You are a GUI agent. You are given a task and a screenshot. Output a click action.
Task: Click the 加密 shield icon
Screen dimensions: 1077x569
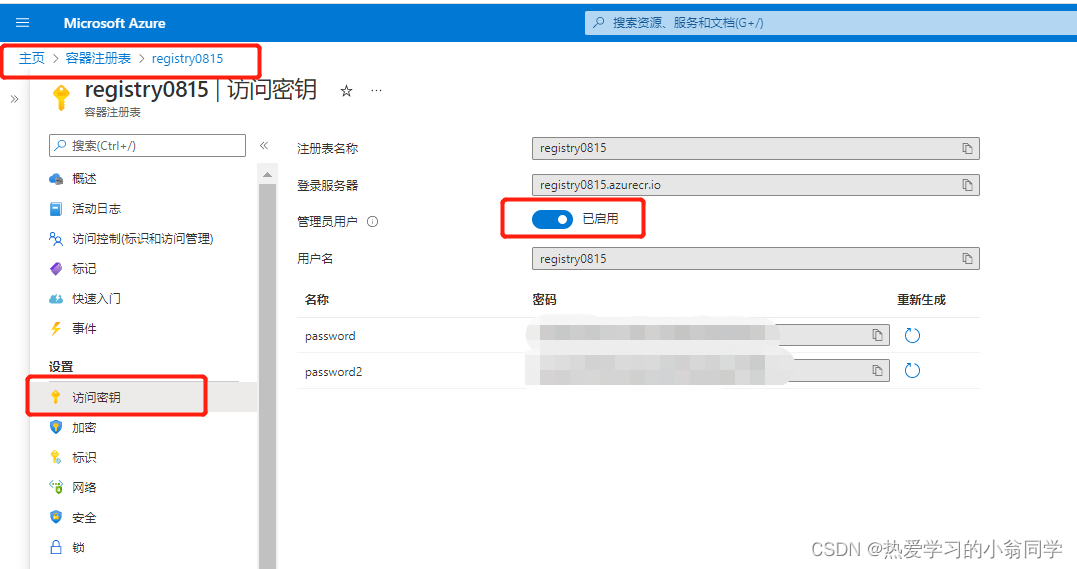(x=56, y=427)
